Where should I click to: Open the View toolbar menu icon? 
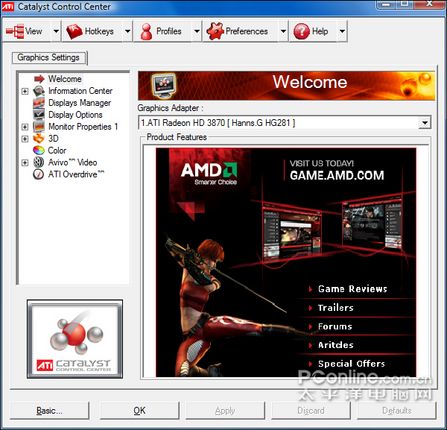pos(15,31)
